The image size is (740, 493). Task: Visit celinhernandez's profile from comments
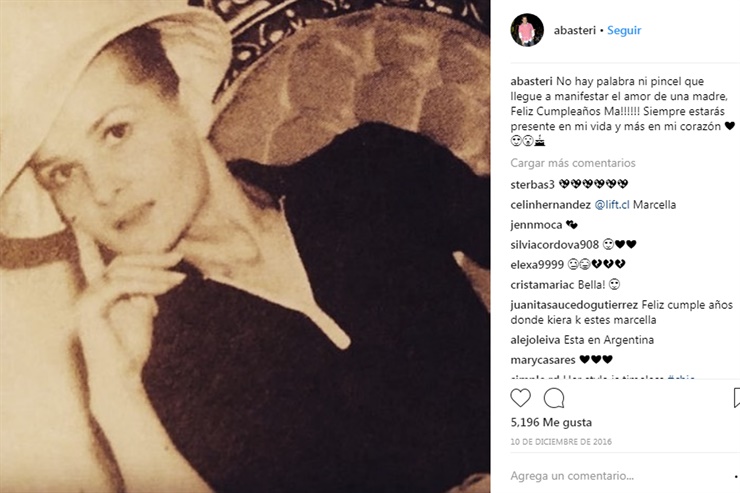coord(550,205)
